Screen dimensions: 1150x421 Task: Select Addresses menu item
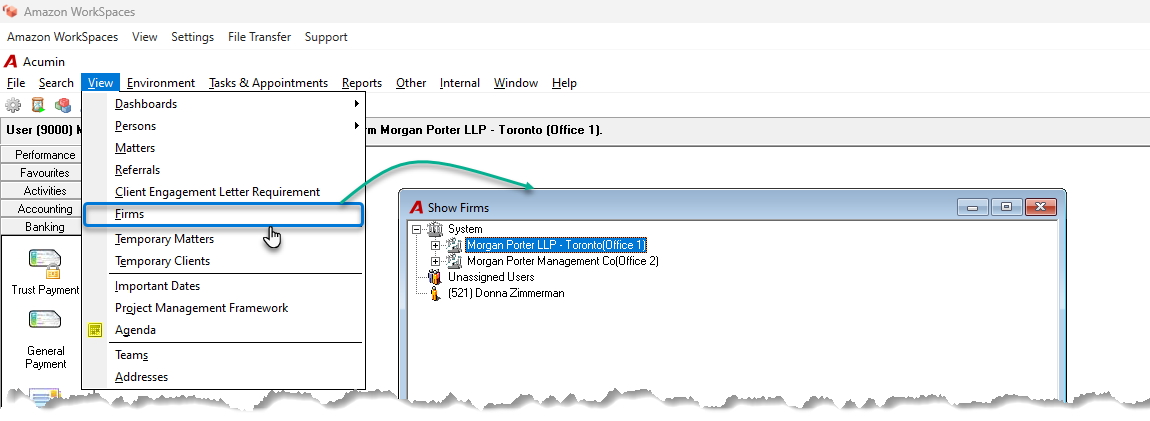pos(224,377)
